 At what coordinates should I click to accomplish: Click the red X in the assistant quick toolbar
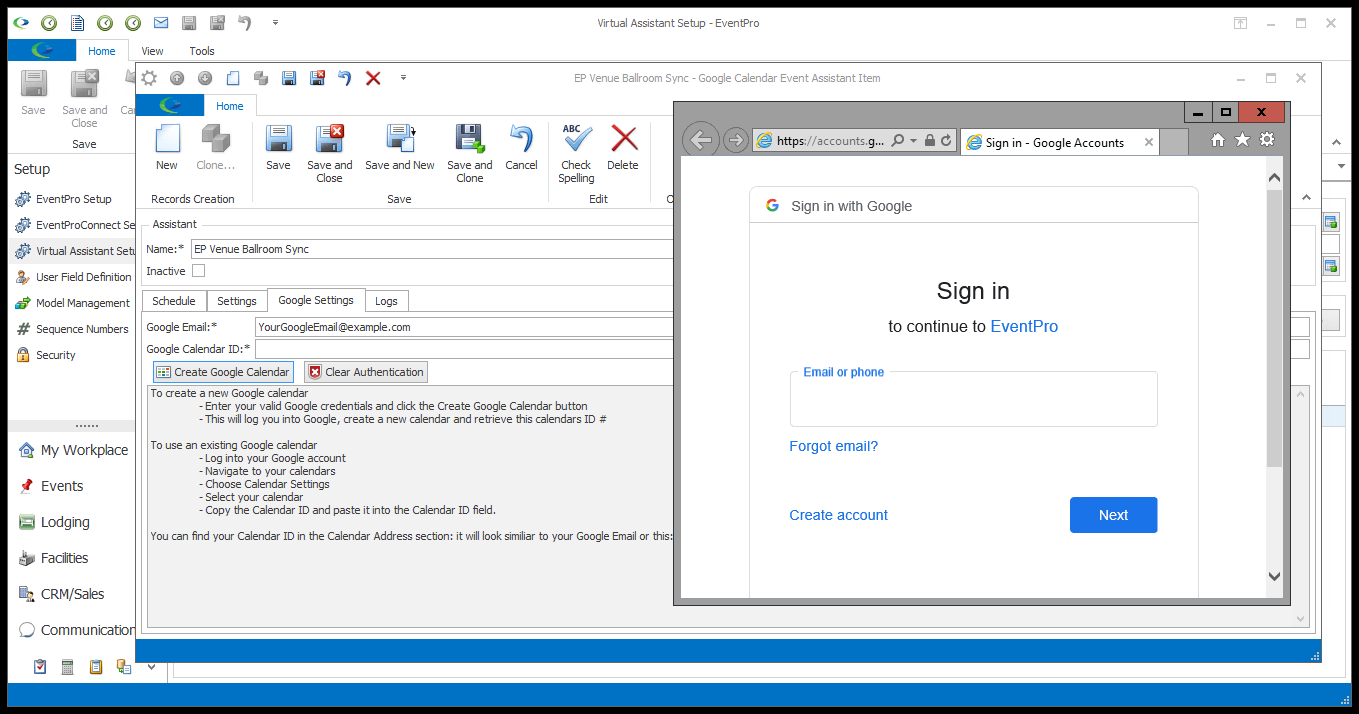pyautogui.click(x=373, y=78)
